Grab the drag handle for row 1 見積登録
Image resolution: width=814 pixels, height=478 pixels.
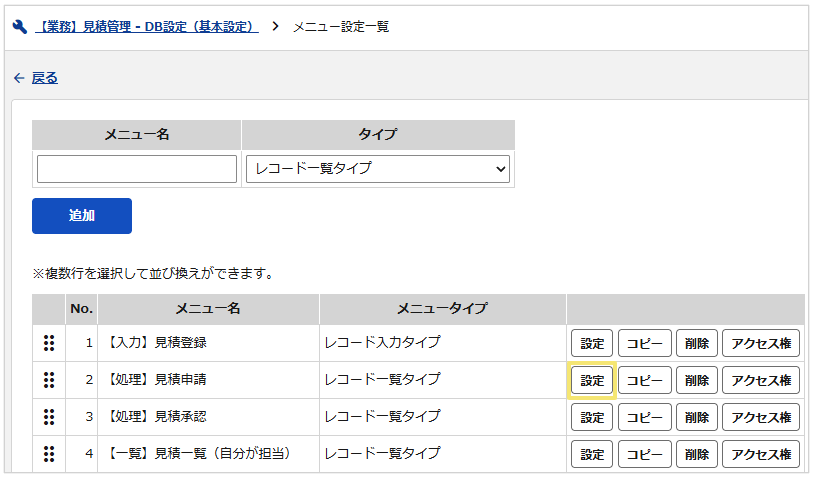tap(49, 343)
